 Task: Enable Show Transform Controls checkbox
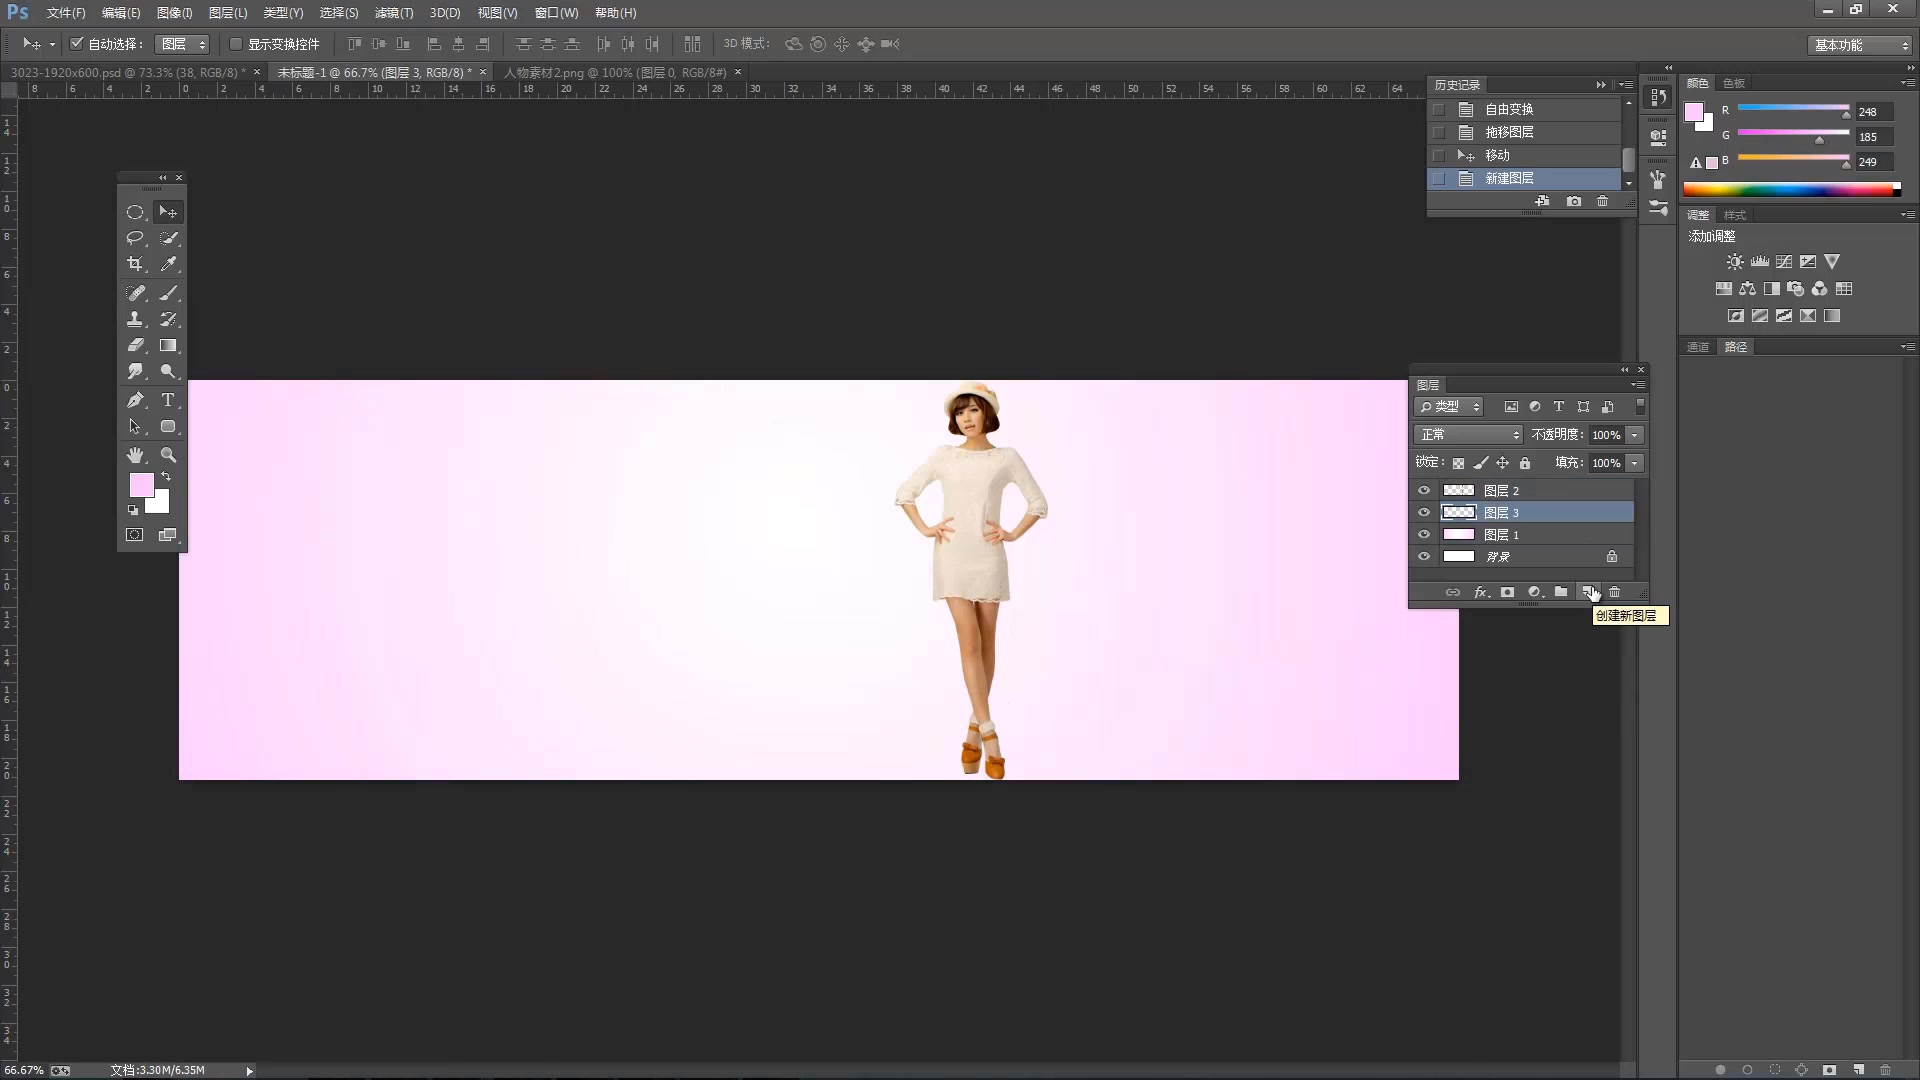tap(236, 44)
